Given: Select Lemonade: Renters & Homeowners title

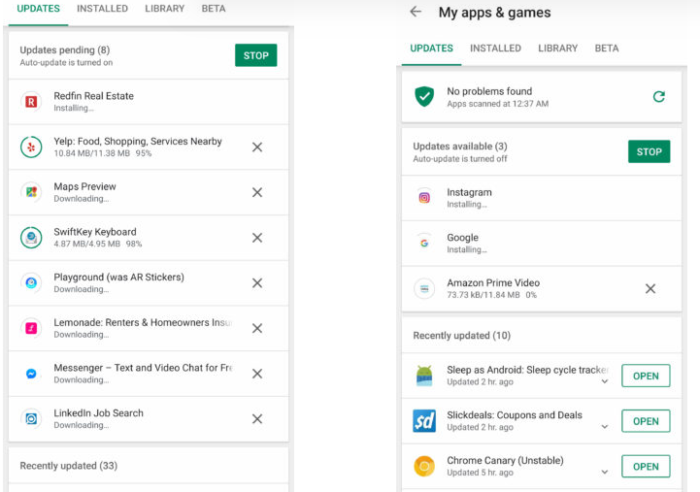Looking at the screenshot, I should pos(143,322).
